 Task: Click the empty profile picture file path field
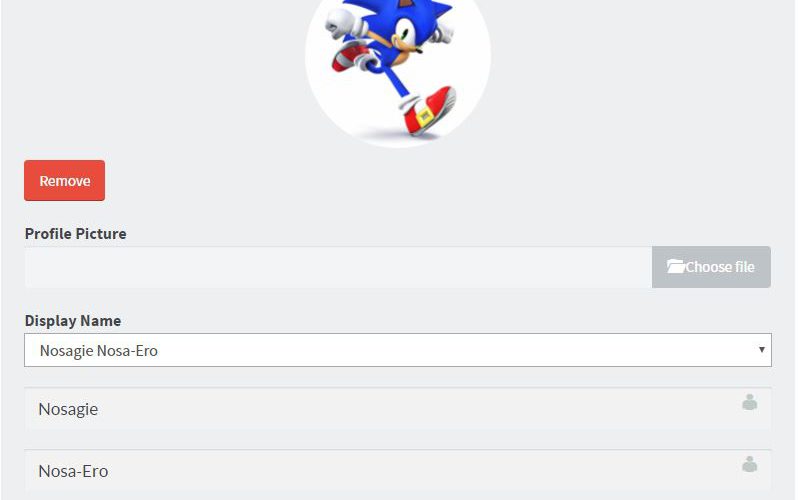[x=338, y=267]
